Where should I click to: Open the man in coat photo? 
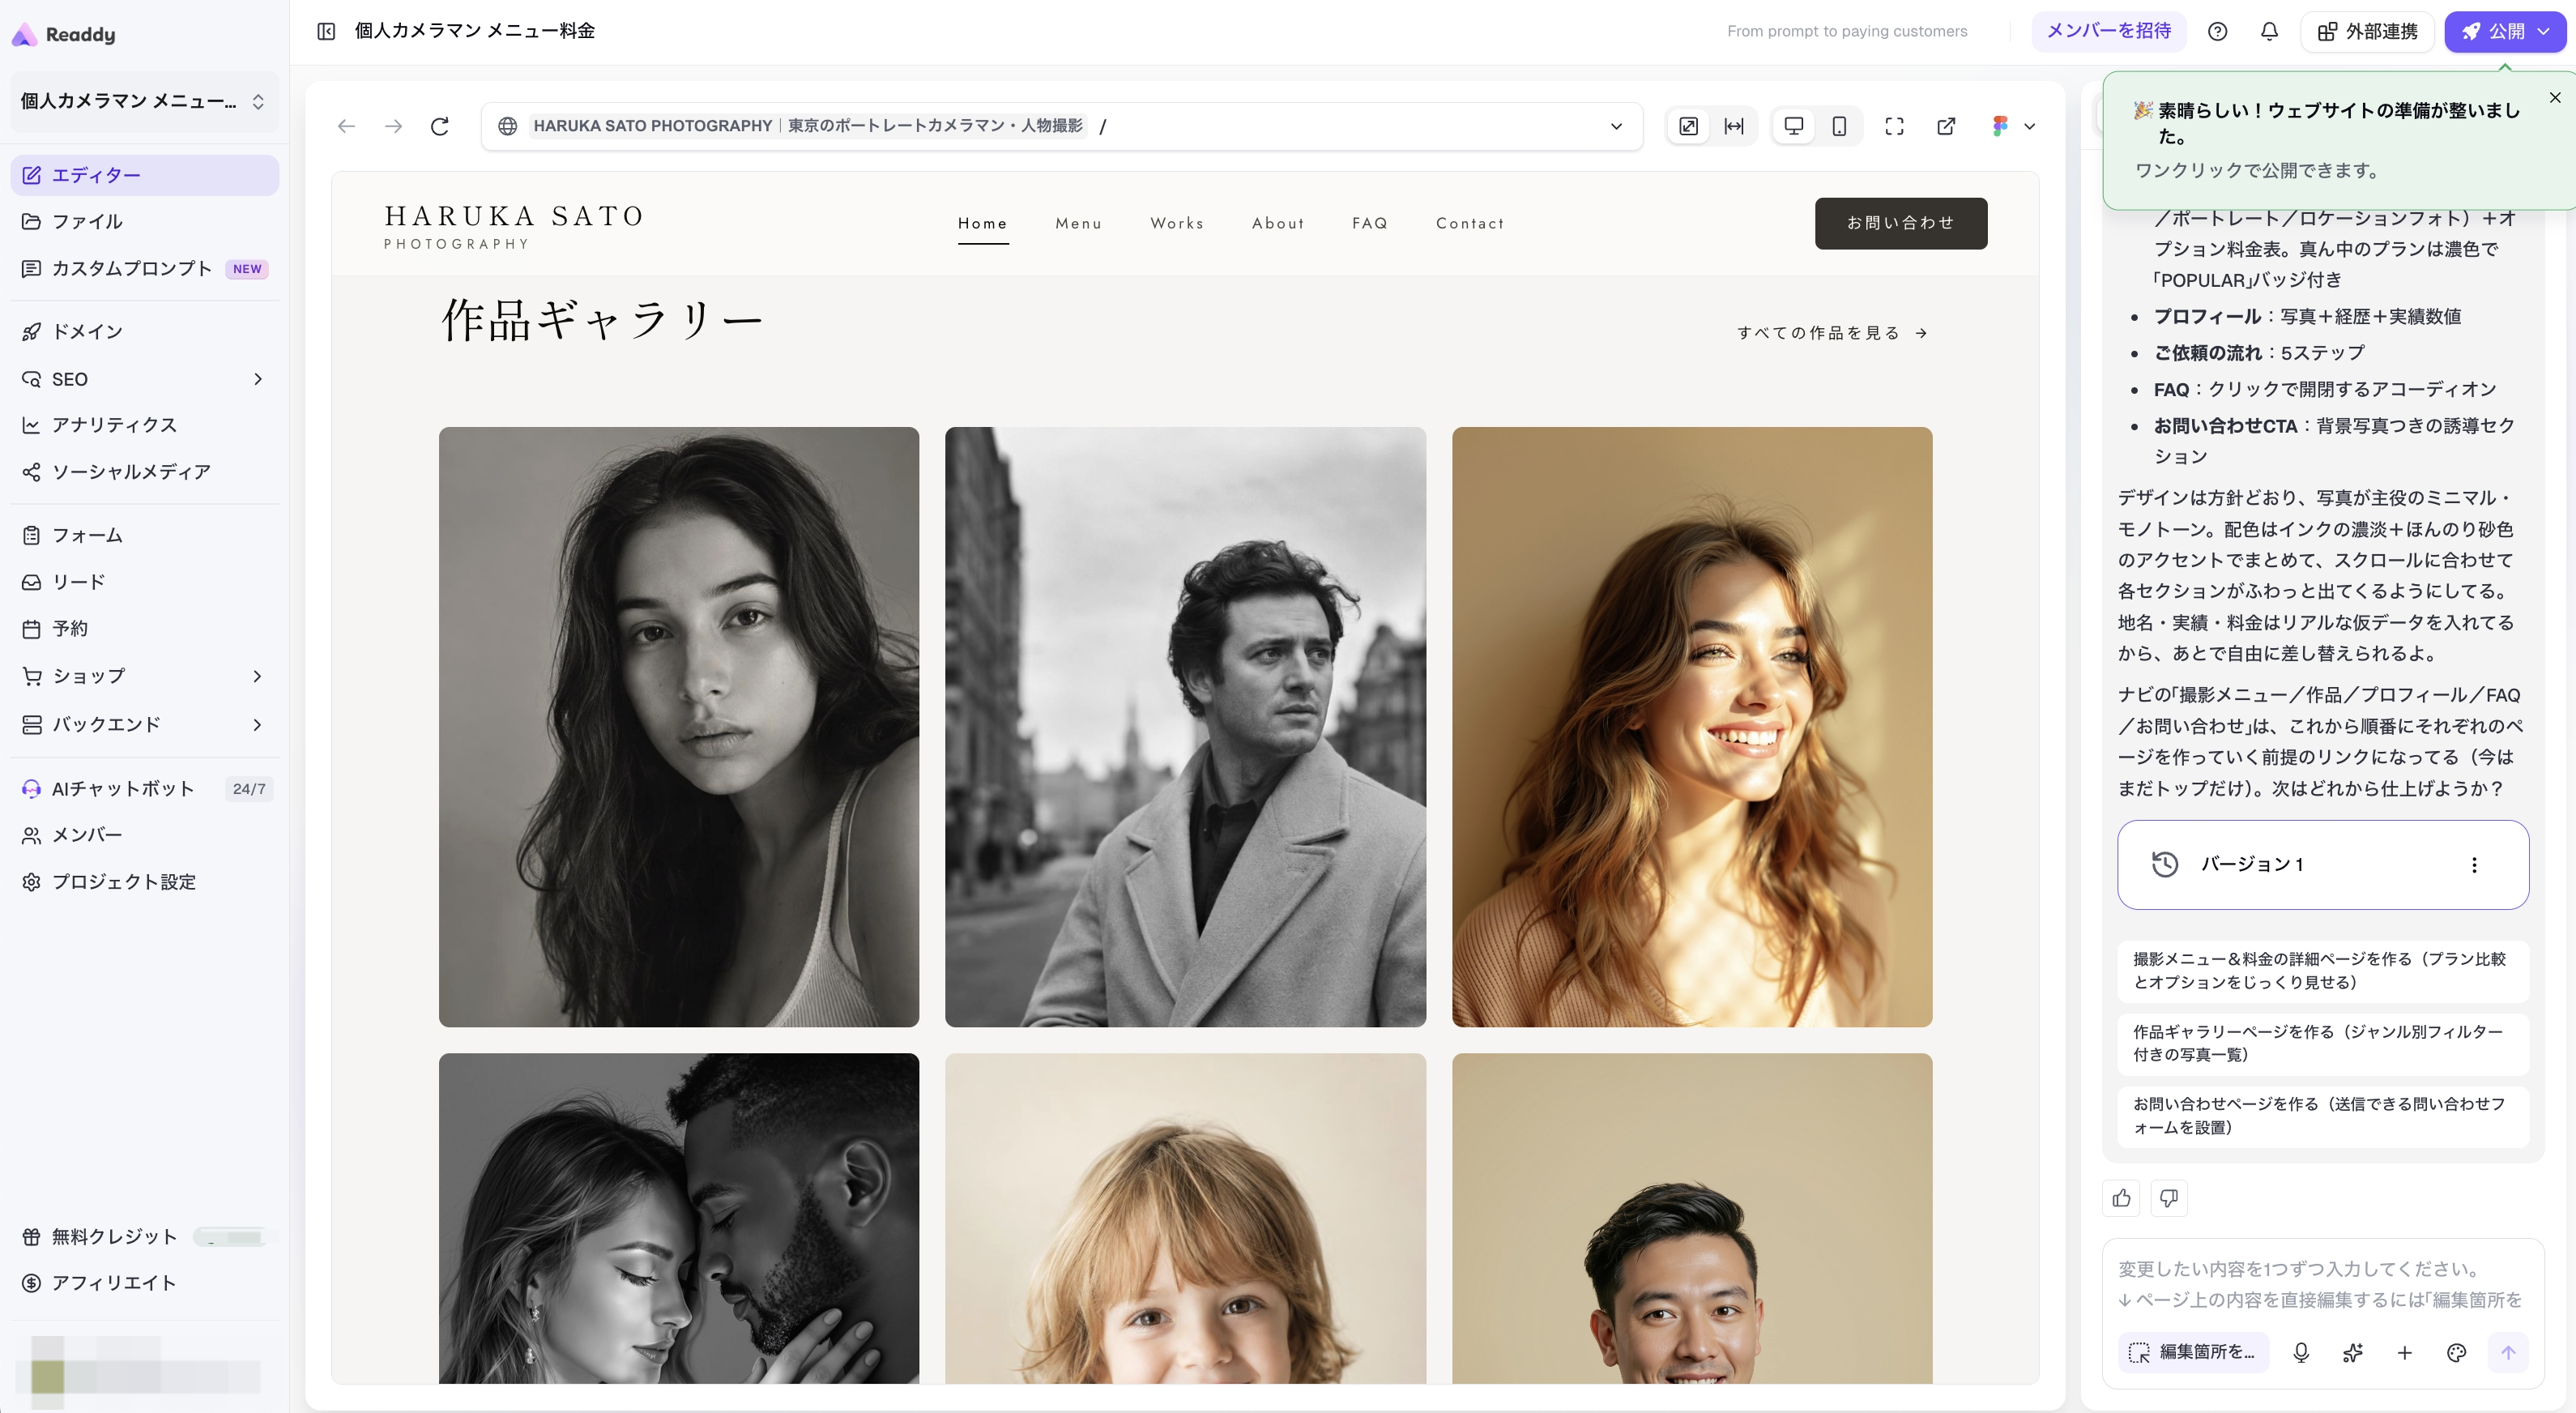[1185, 727]
